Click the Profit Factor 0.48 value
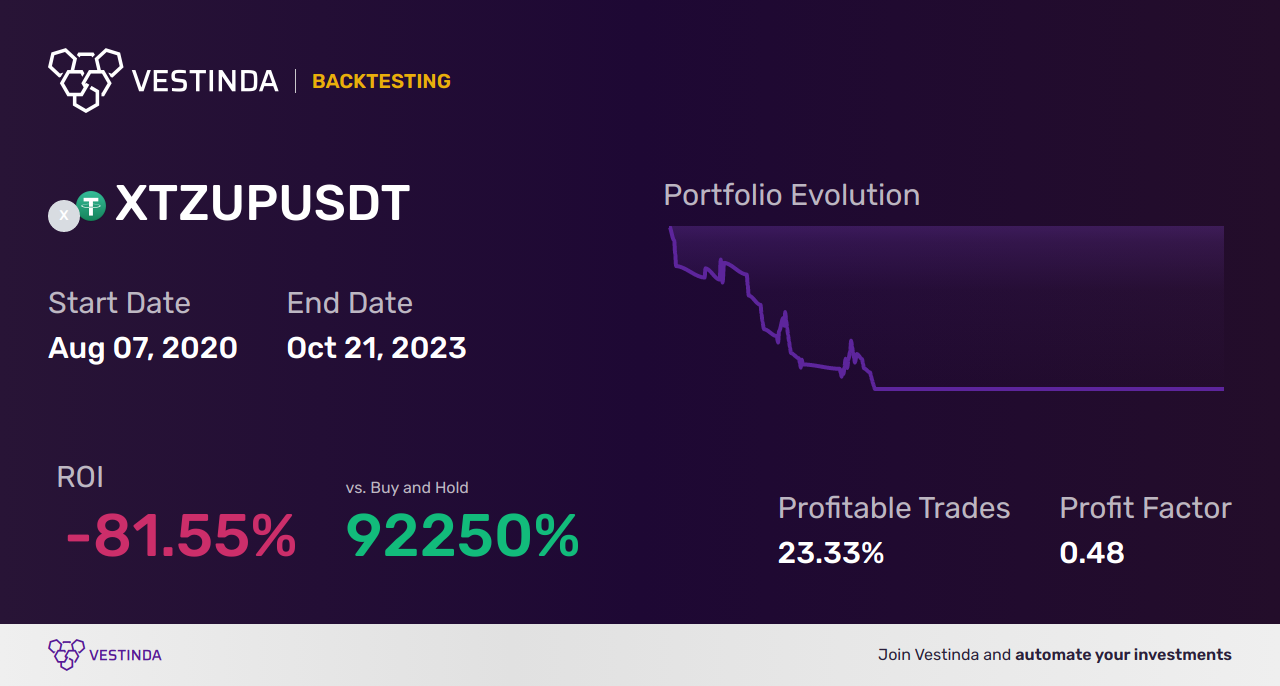 1092,553
